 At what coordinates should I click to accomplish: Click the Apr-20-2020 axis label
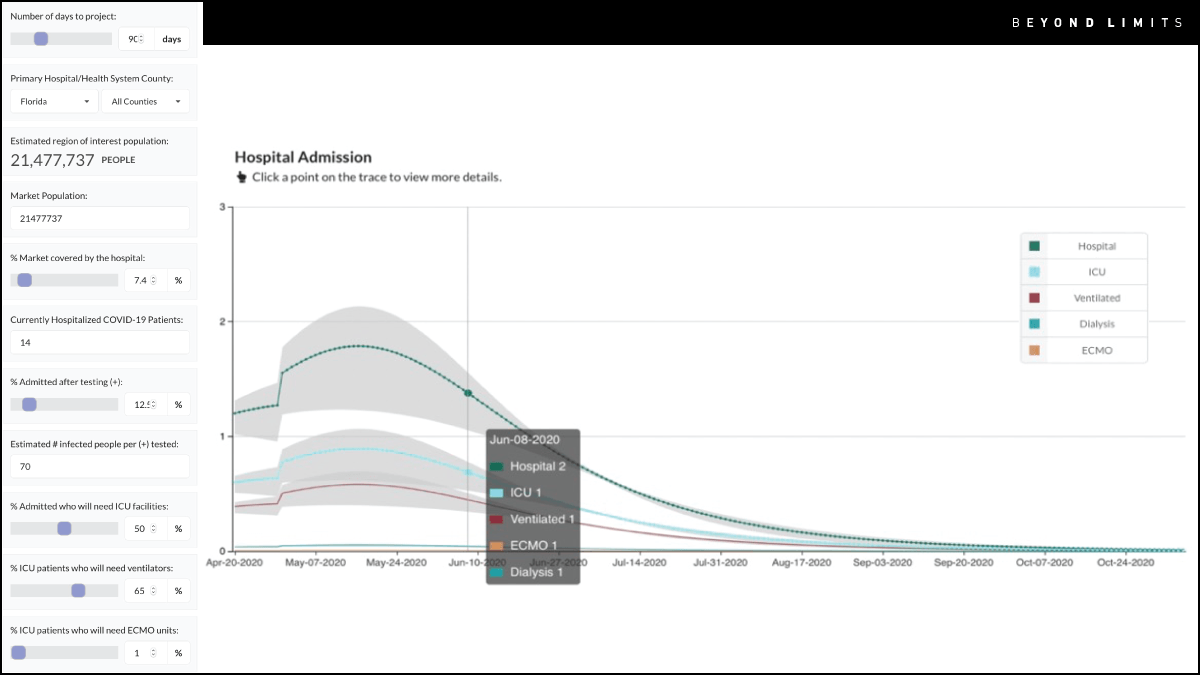(x=234, y=563)
